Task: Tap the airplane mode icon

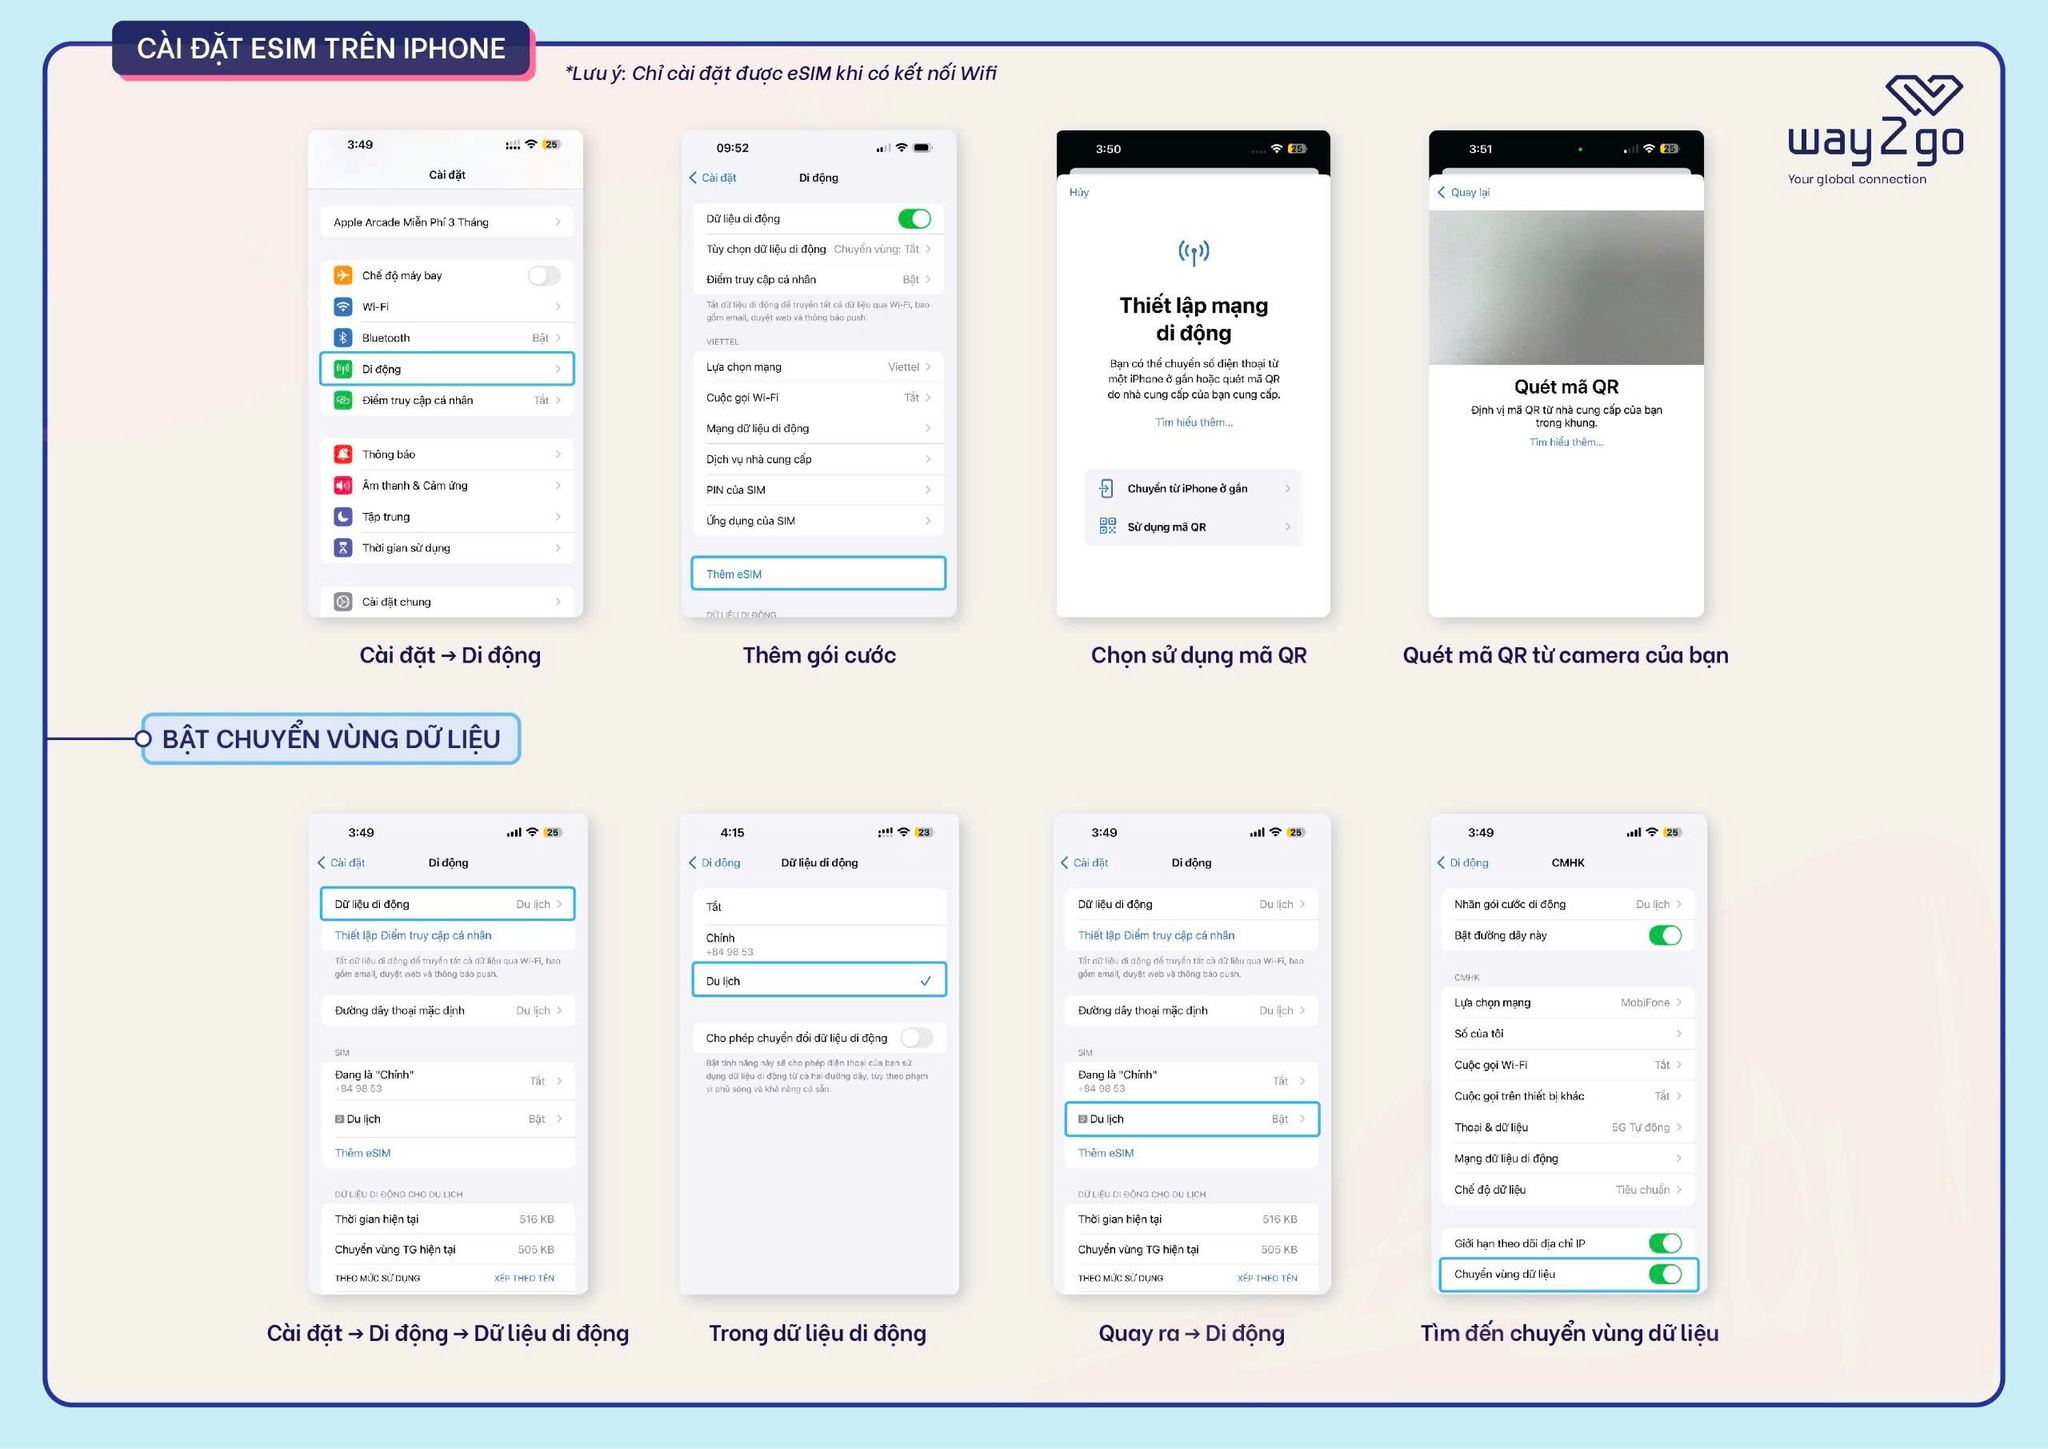Action: pyautogui.click(x=343, y=275)
